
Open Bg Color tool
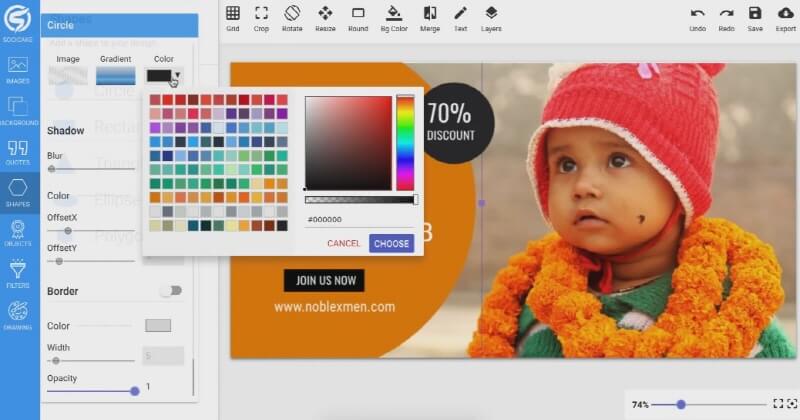pyautogui.click(x=394, y=18)
